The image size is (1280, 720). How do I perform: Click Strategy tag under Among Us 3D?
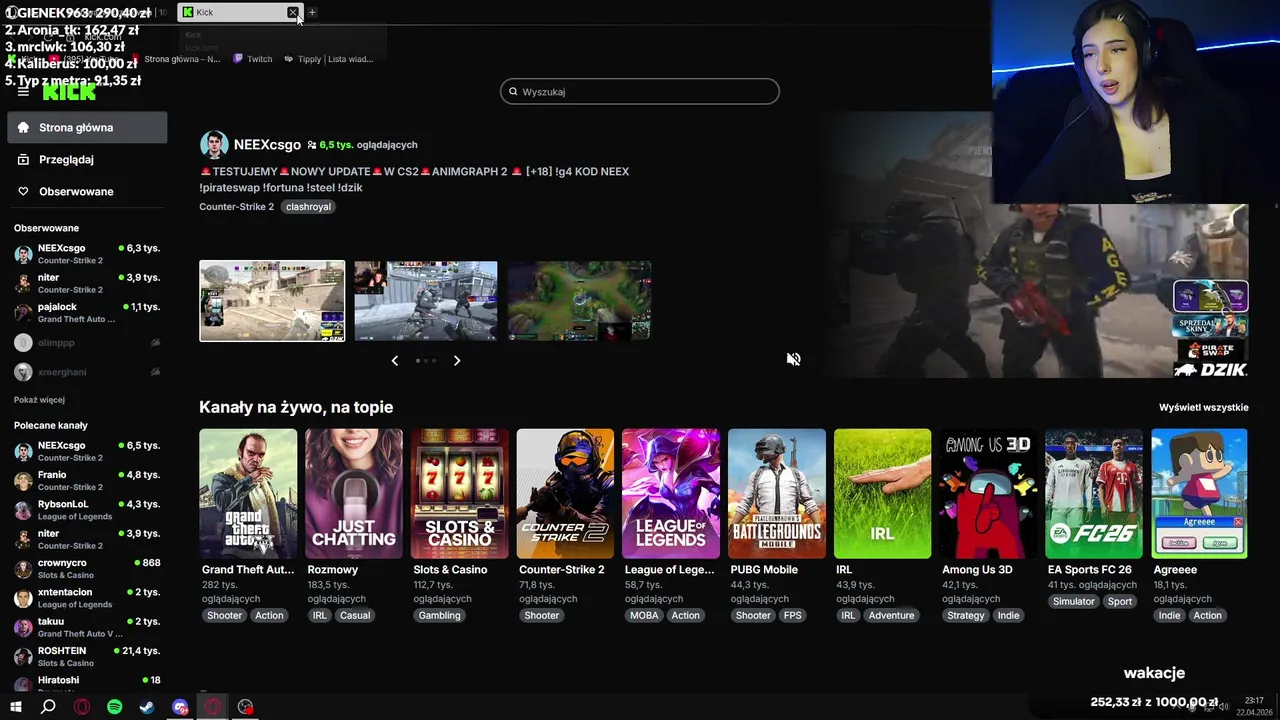(965, 616)
